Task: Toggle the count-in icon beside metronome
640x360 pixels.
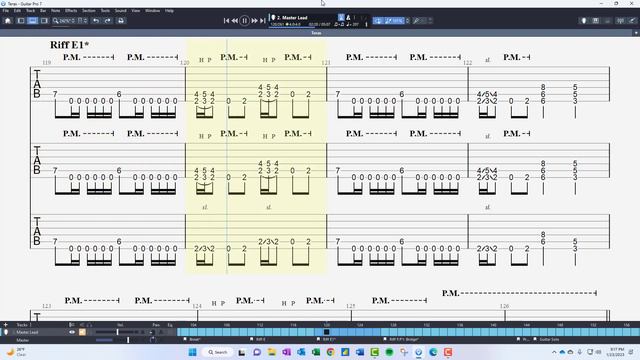Action: pyautogui.click(x=348, y=18)
